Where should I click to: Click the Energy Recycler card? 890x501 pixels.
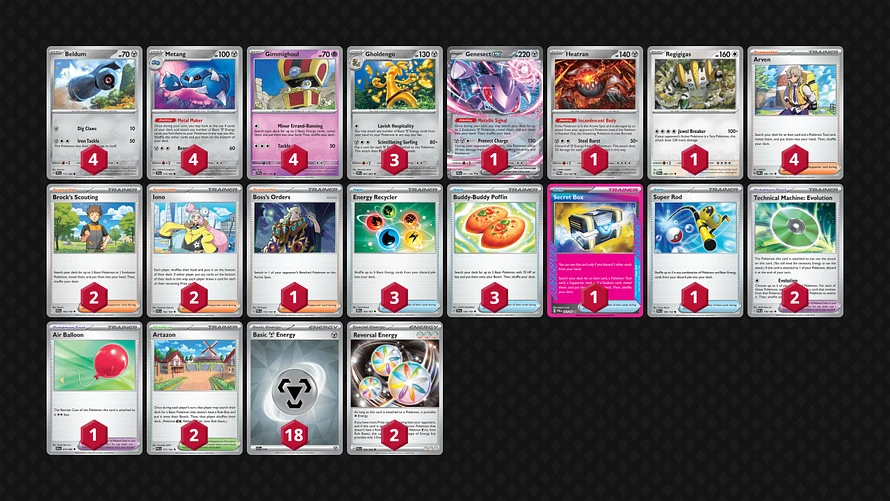tap(395, 250)
